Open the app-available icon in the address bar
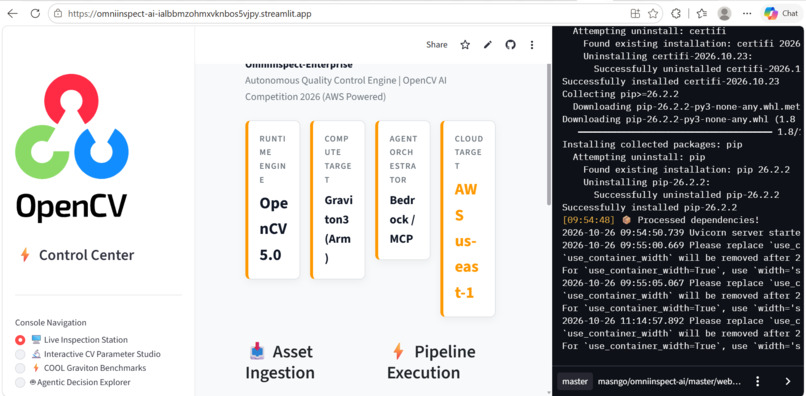This screenshot has height=396, width=806. pos(635,14)
